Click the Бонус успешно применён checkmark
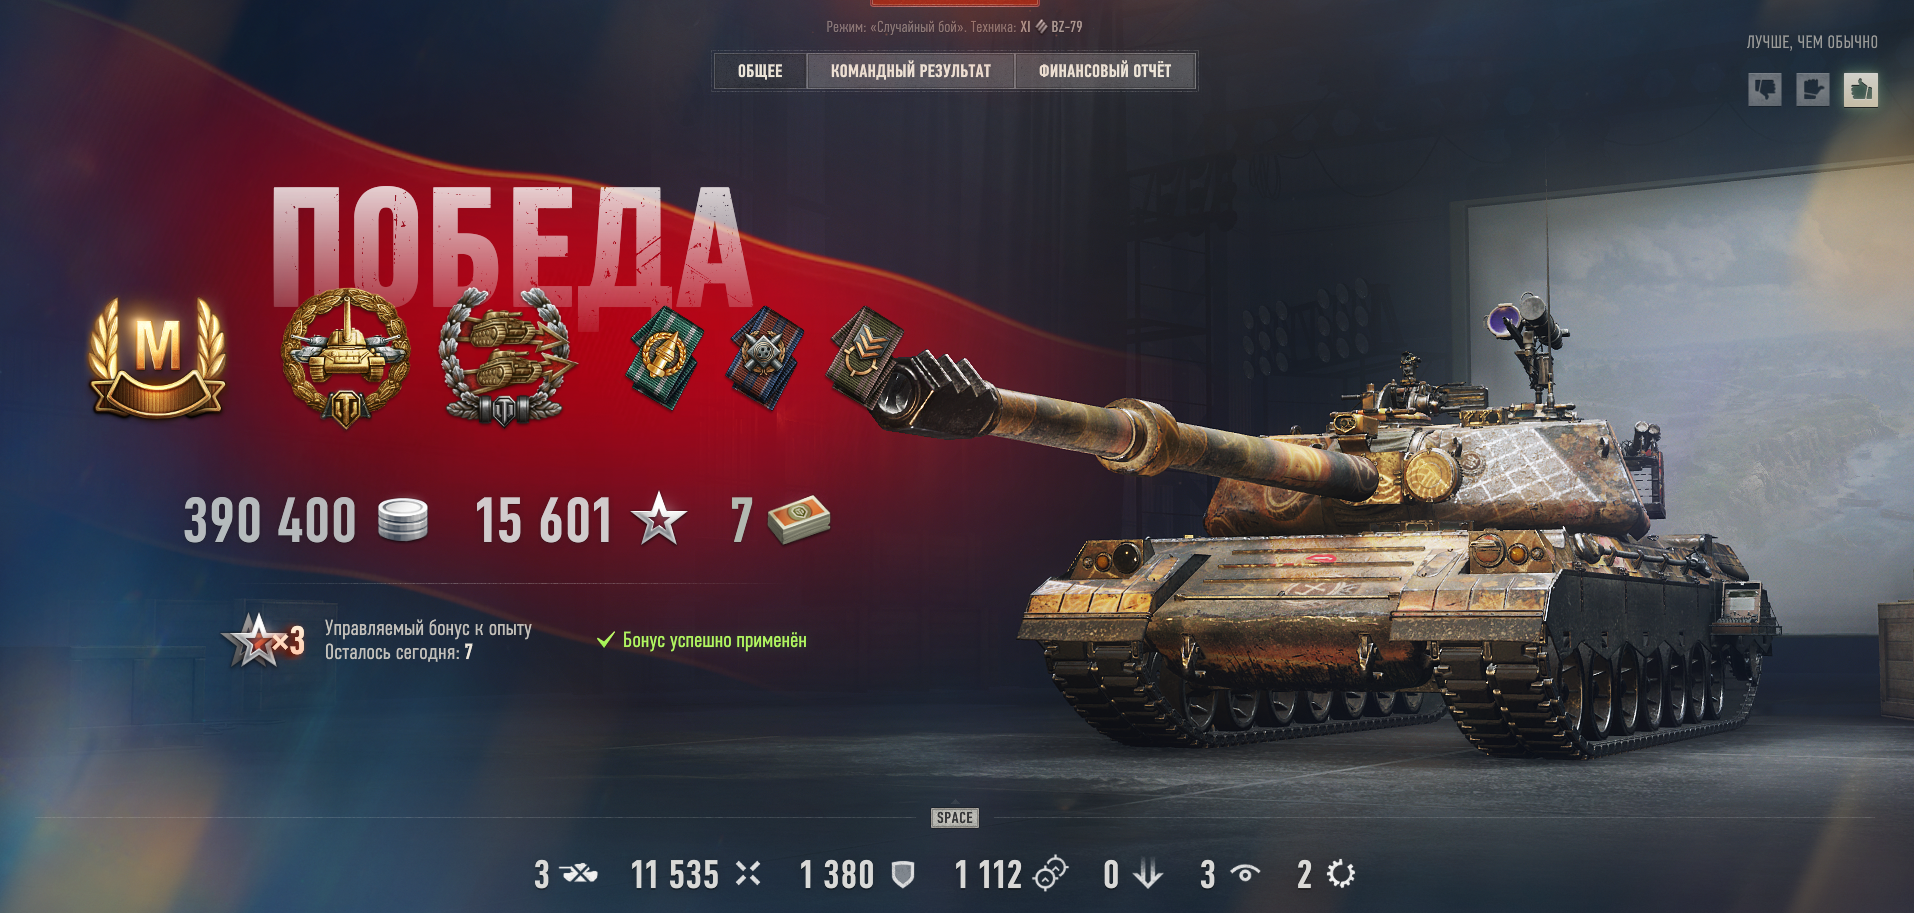Image resolution: width=1914 pixels, height=913 pixels. coord(605,640)
